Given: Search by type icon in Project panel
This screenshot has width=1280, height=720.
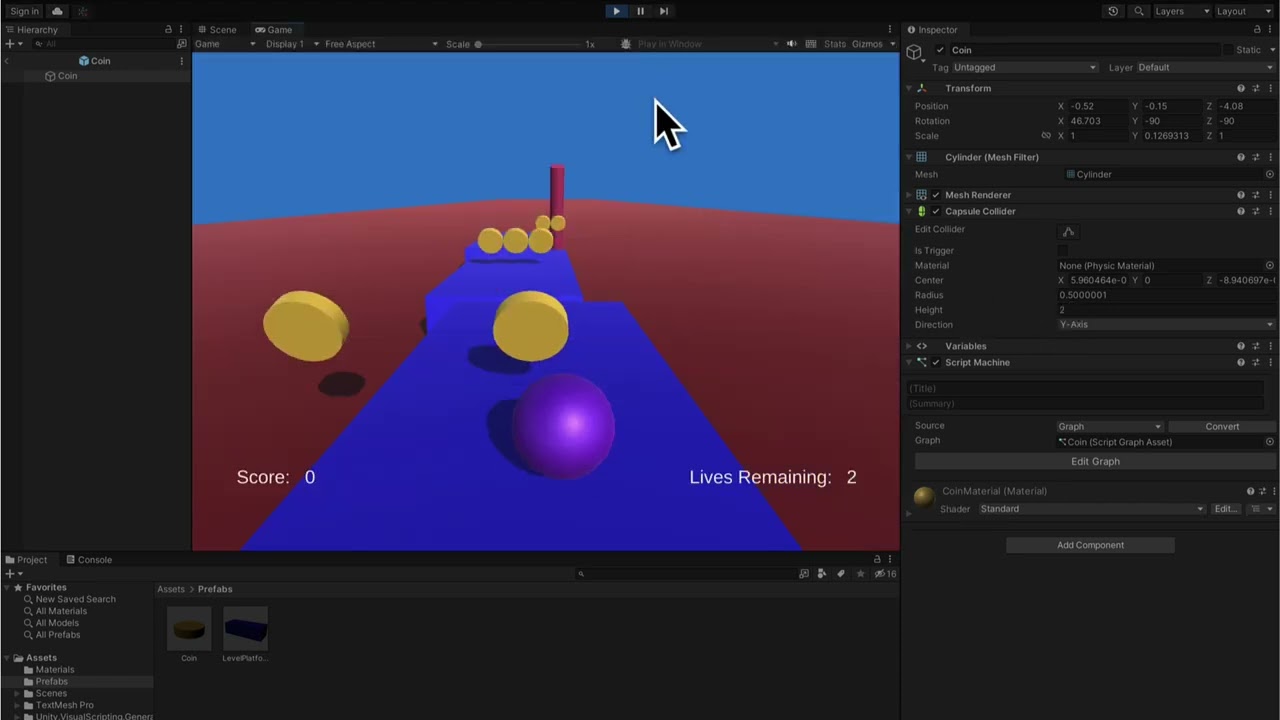Looking at the screenshot, I should [803, 574].
